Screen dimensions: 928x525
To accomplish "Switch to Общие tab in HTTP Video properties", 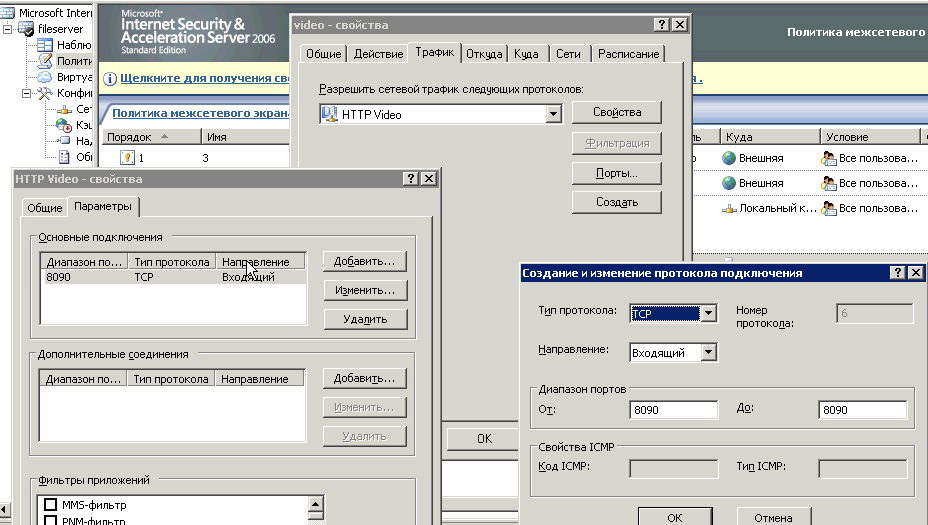I will (x=44, y=208).
